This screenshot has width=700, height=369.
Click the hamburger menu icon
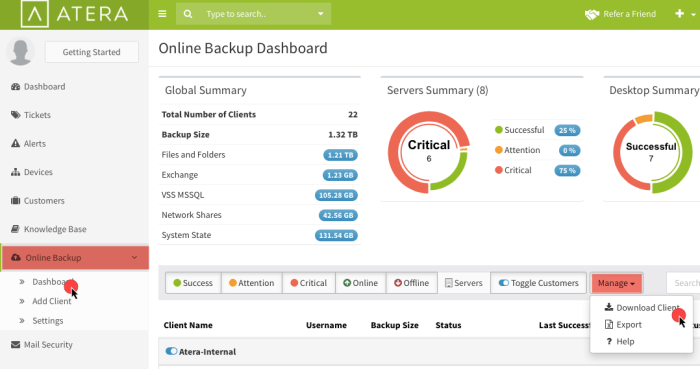(162, 14)
